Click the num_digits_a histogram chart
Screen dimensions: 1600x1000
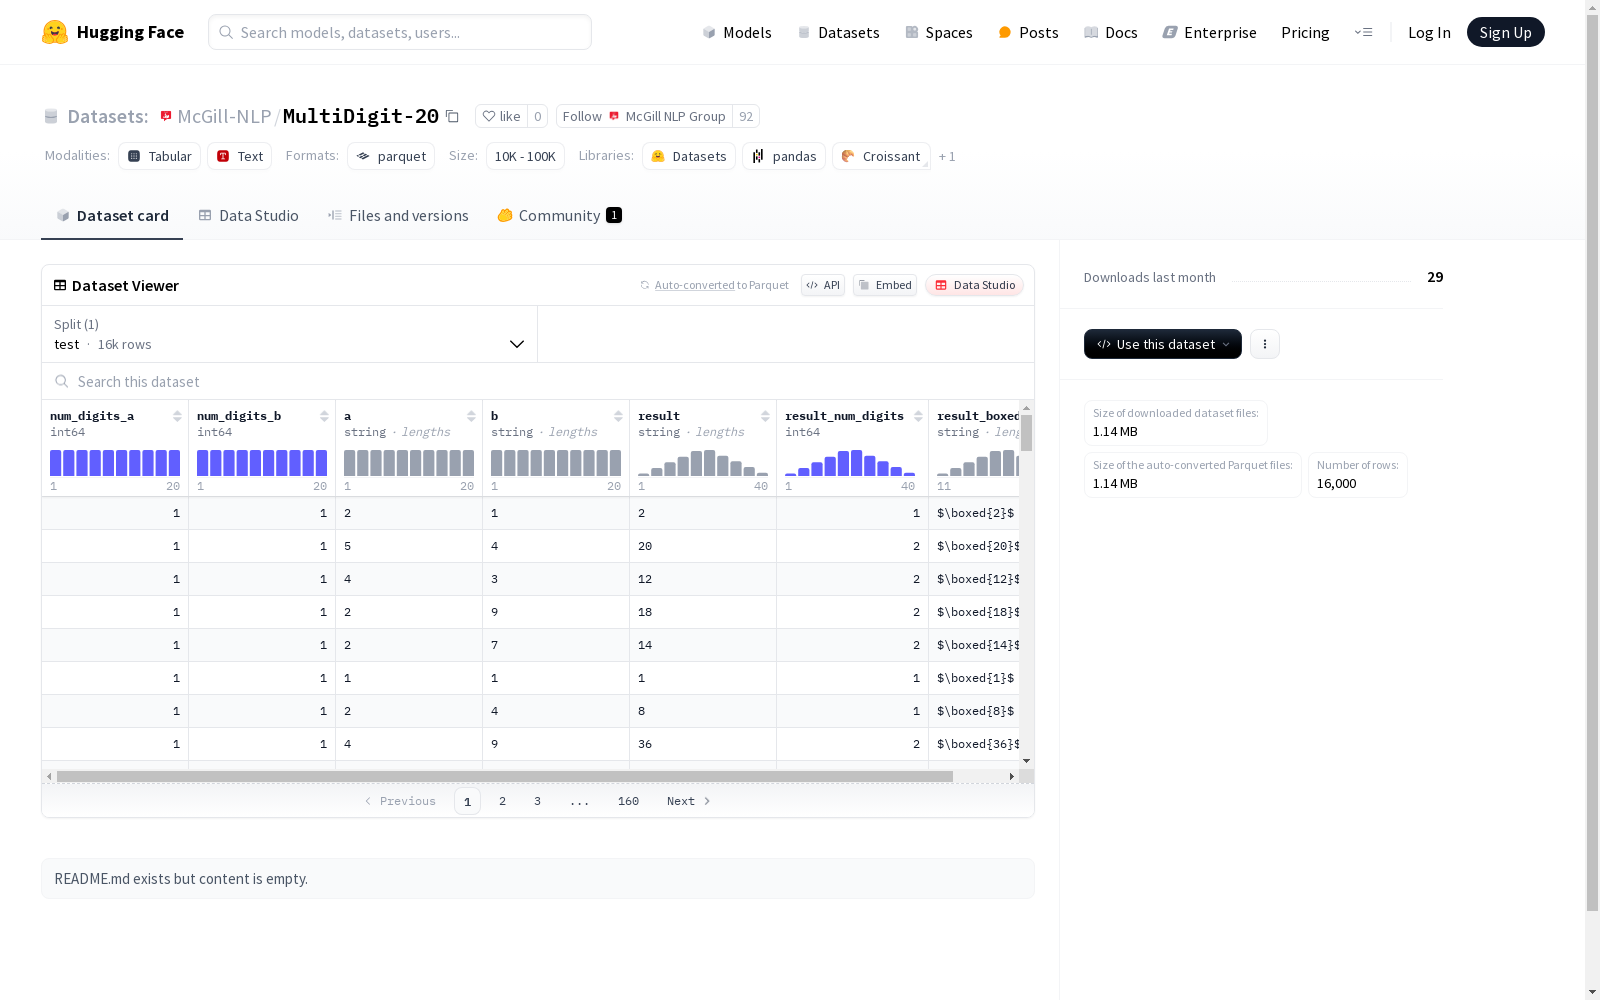pyautogui.click(x=115, y=463)
